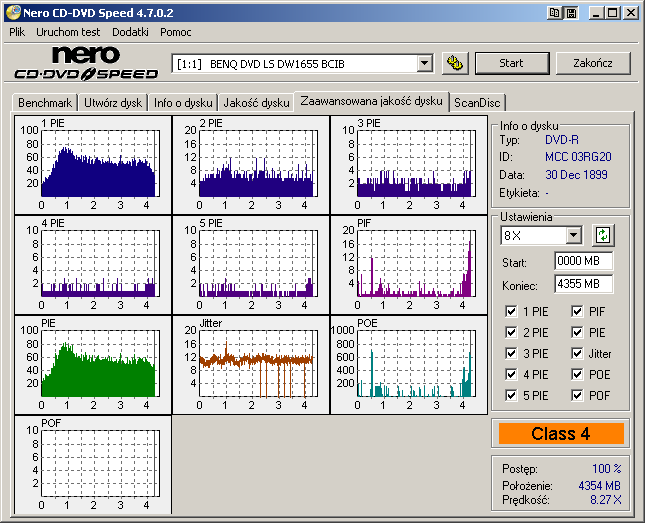645x523 pixels.
Task: Click the disc type value DVD-R
Action: point(561,140)
